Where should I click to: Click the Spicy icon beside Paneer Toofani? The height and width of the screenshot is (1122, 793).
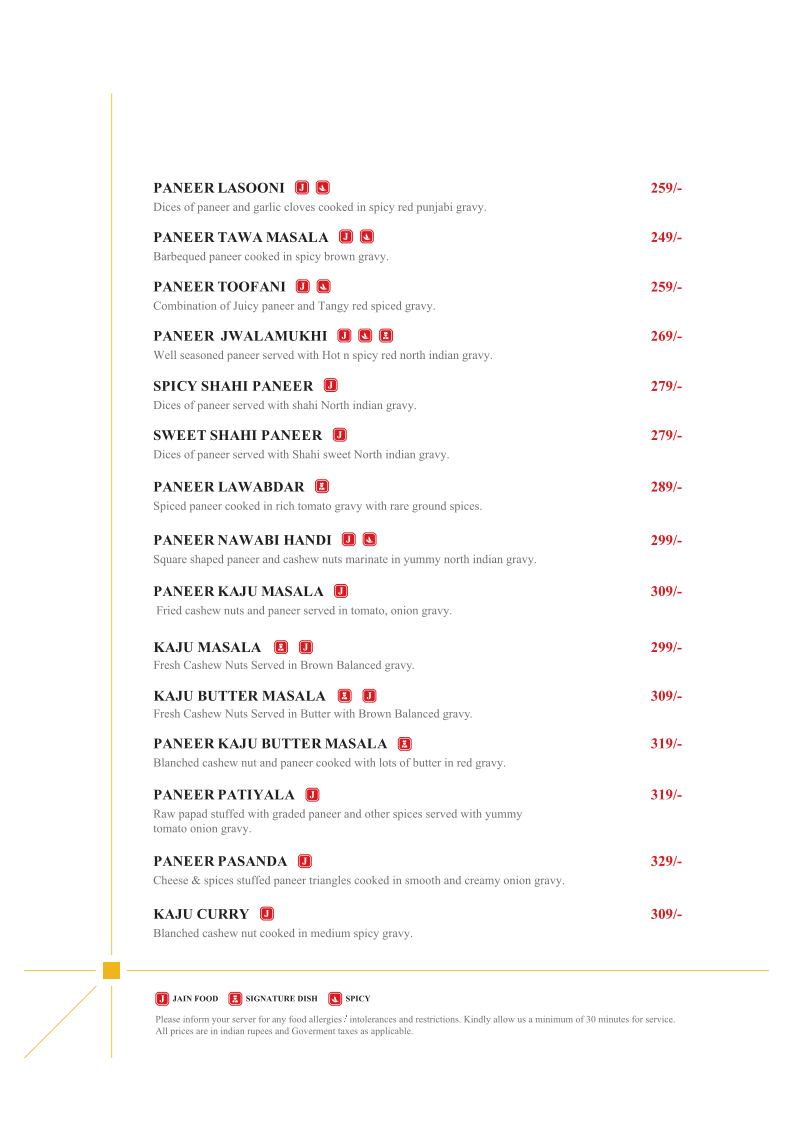point(324,287)
